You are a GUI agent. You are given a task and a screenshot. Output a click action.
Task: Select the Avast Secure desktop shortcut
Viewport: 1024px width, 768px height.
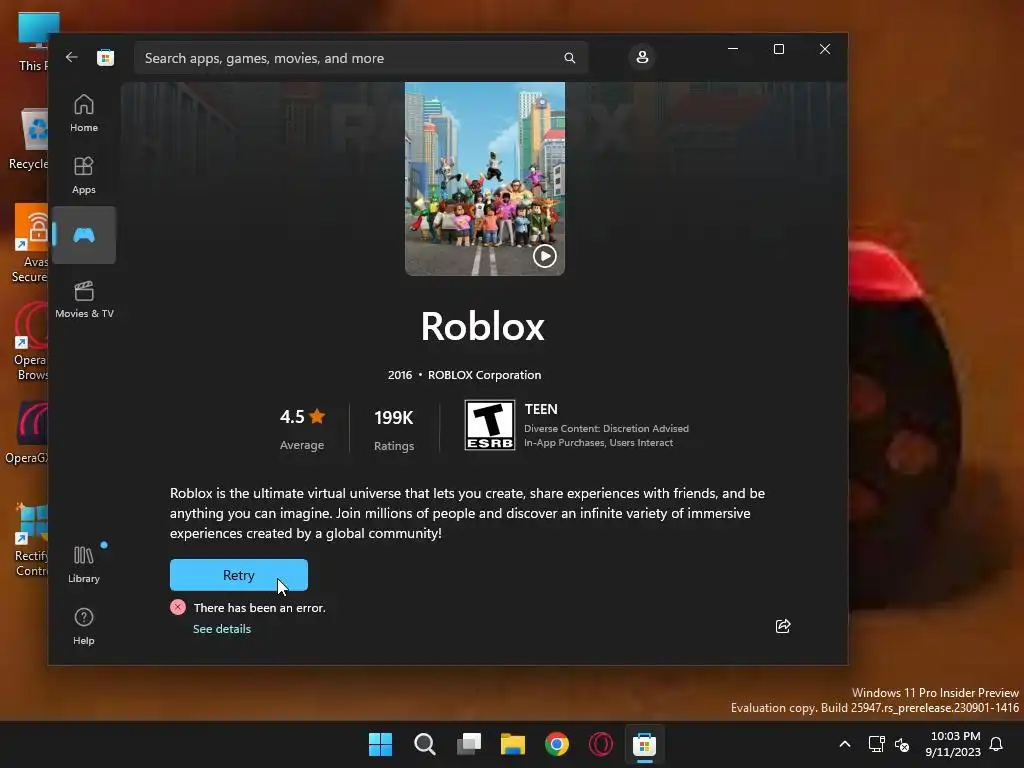(29, 244)
